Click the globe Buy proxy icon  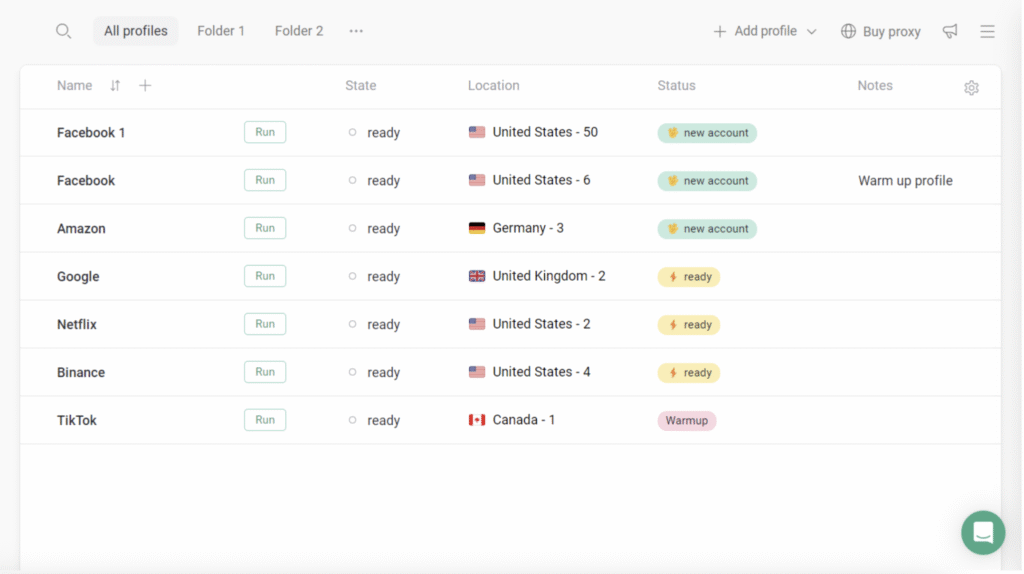click(x=848, y=31)
